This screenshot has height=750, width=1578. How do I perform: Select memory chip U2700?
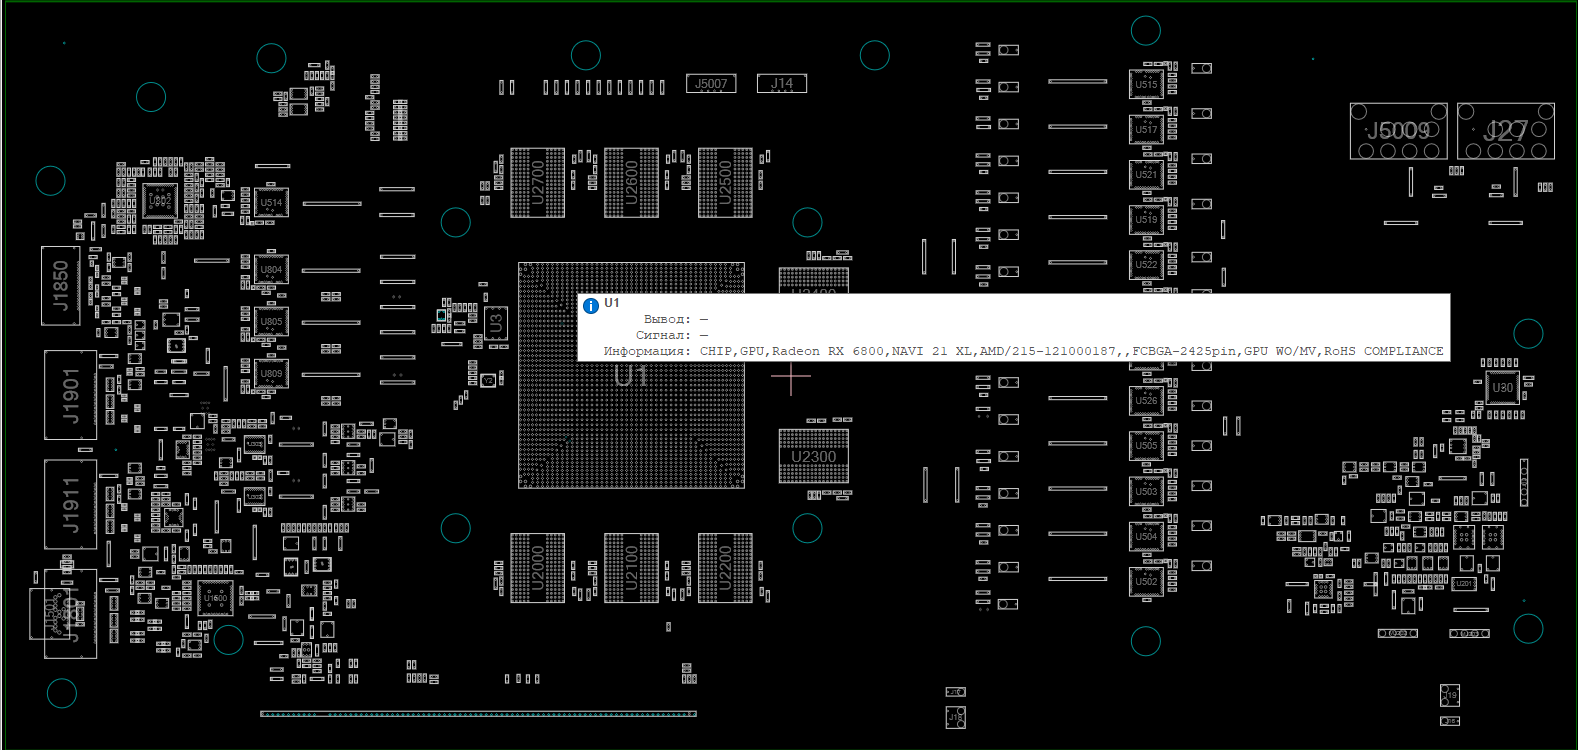click(x=537, y=182)
